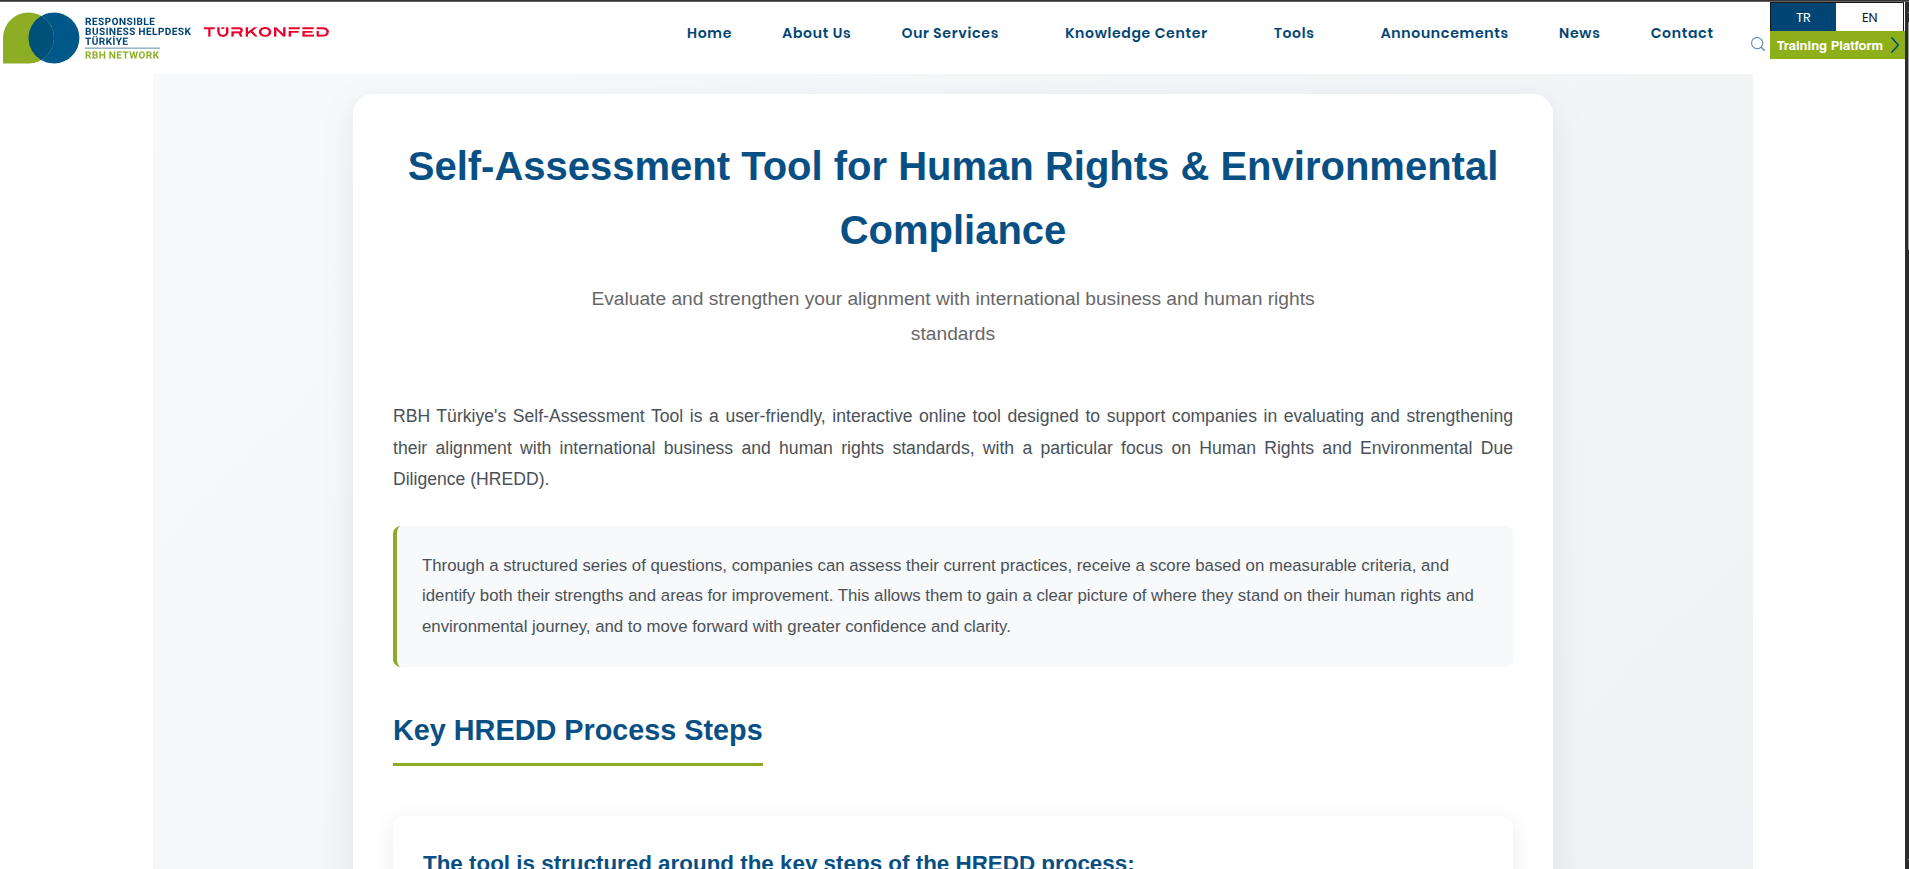This screenshot has height=869, width=1909.
Task: Click the green Training Platform button
Action: click(x=1835, y=46)
